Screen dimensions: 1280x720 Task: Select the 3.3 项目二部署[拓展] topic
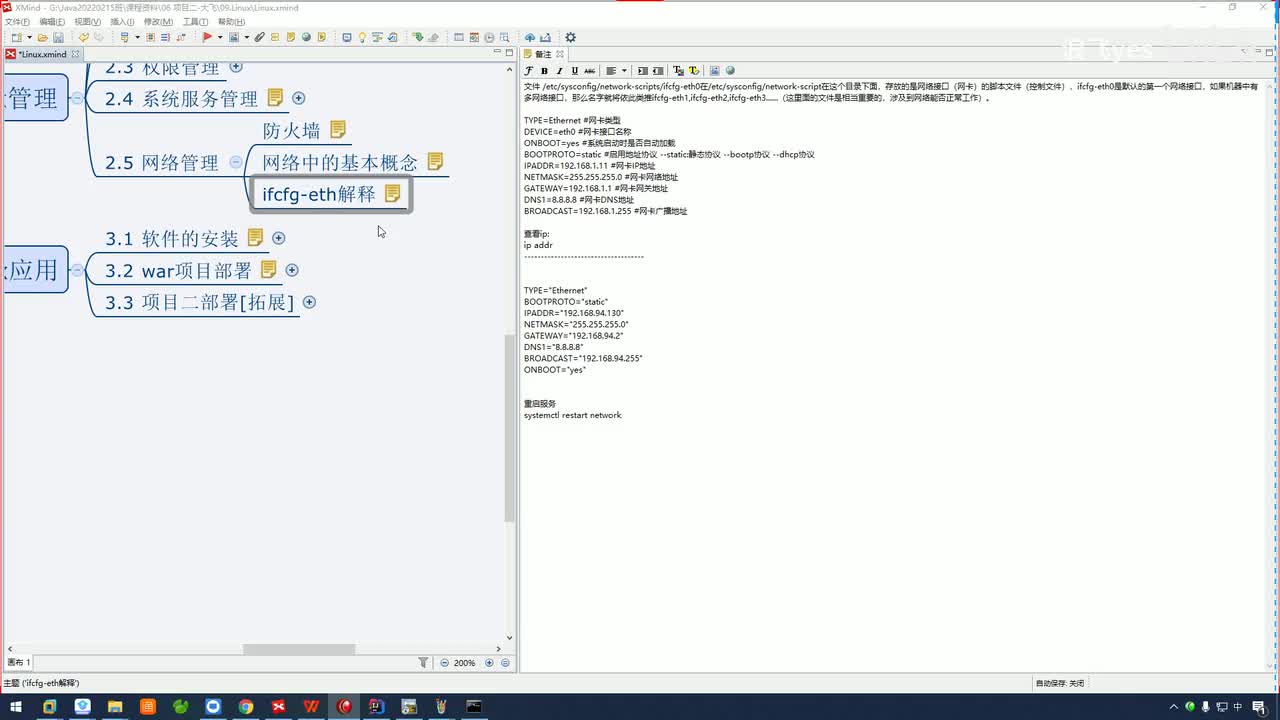click(x=200, y=302)
